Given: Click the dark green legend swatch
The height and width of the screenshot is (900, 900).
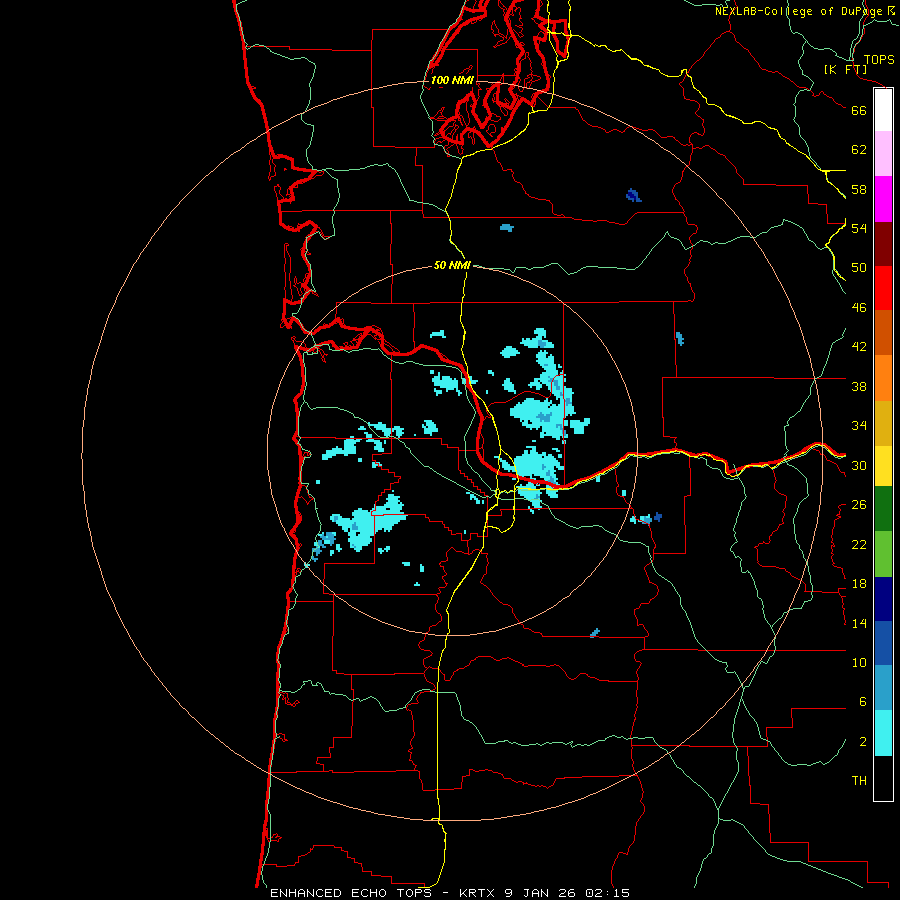Looking at the screenshot, I should pos(883,509).
